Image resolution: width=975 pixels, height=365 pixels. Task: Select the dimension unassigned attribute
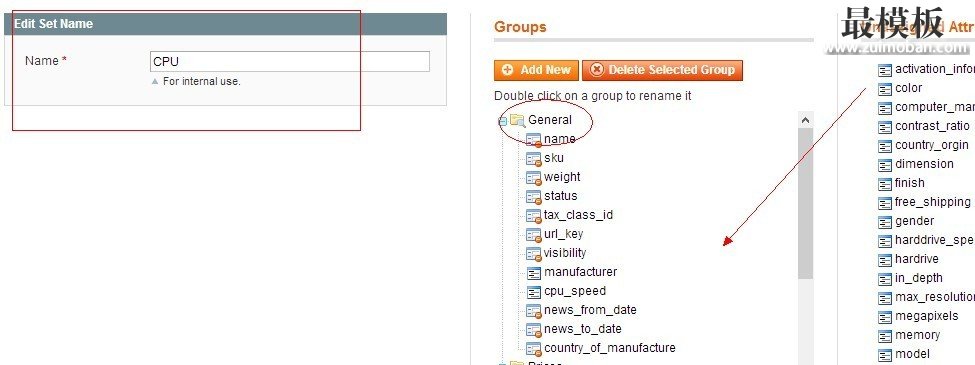point(924,164)
